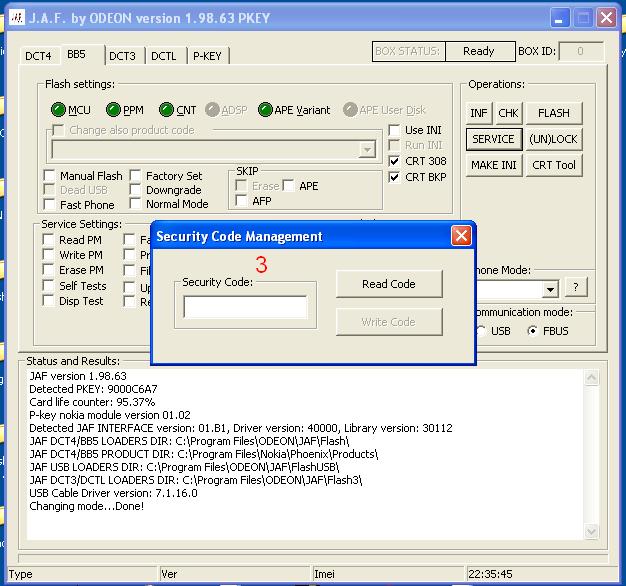Select the USB communication mode
The image size is (626, 586).
[x=481, y=331]
